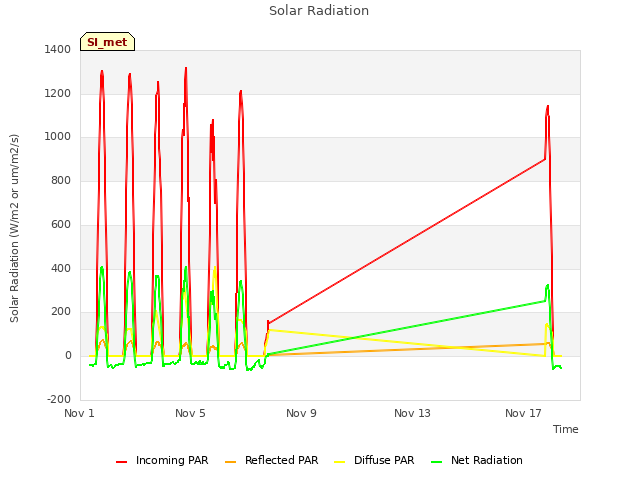
Task: Click the 400 y-axis tick label
Action: coord(61,269)
